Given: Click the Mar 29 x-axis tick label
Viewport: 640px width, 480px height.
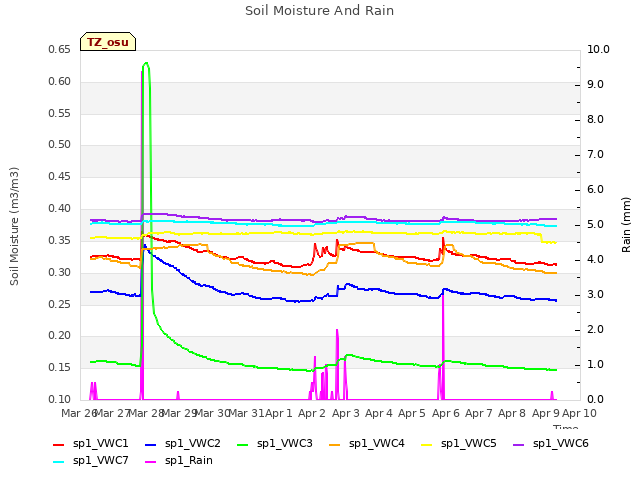Looking at the screenshot, I should click(x=180, y=413).
